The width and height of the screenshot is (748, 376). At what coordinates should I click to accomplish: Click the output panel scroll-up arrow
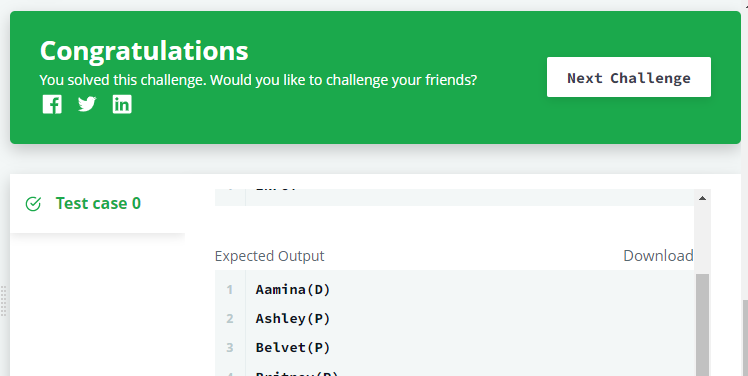702,198
